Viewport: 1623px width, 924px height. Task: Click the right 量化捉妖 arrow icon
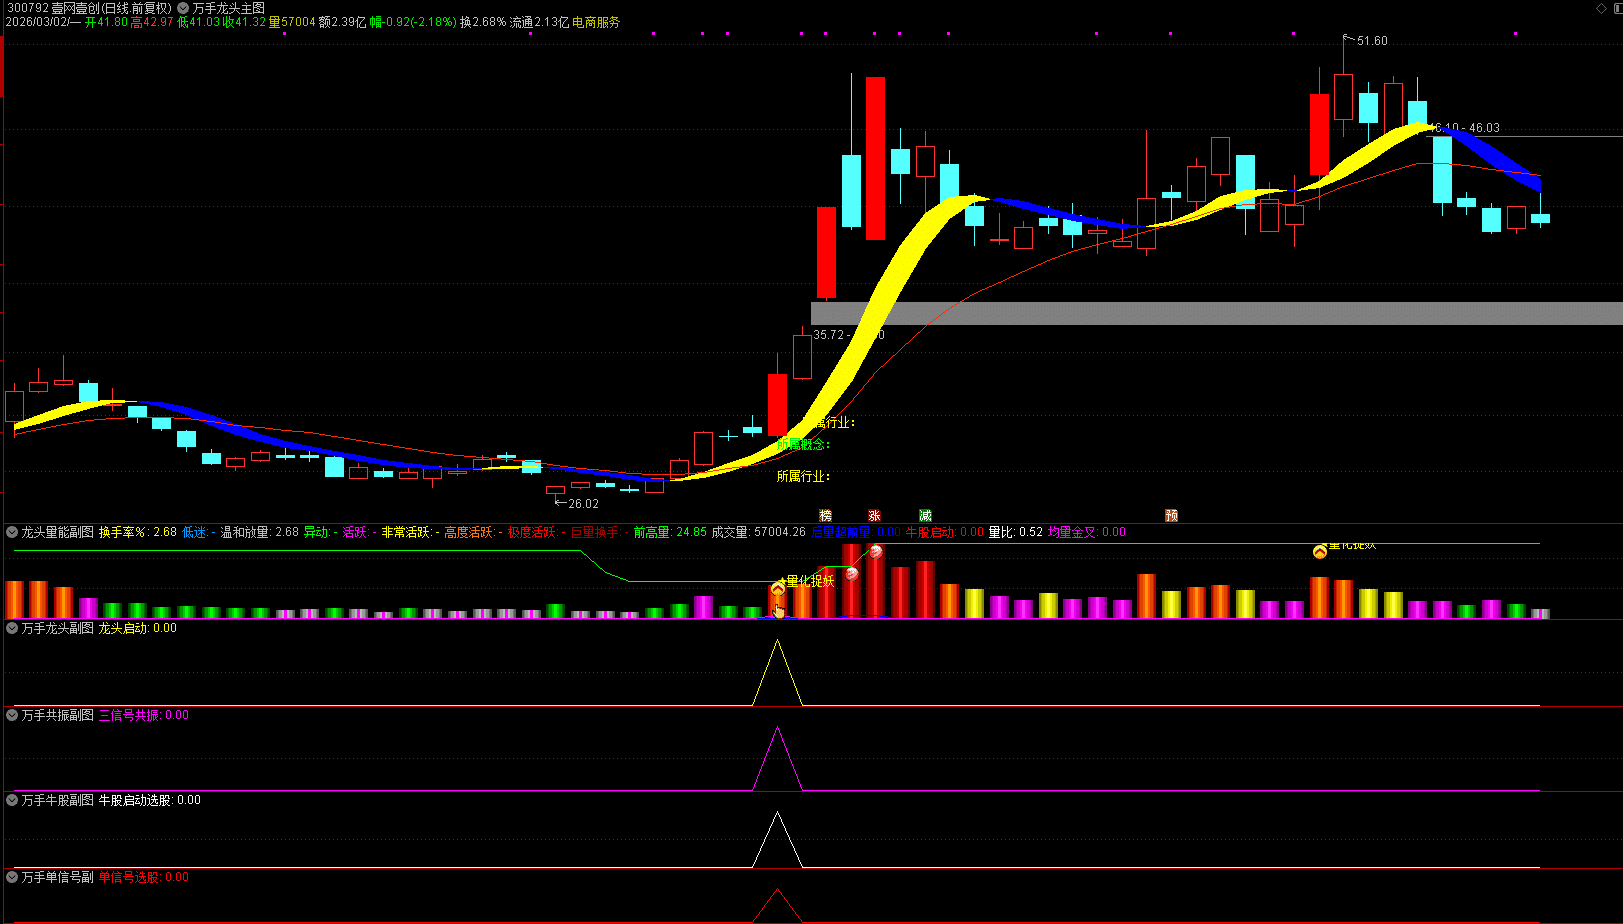tap(1319, 551)
